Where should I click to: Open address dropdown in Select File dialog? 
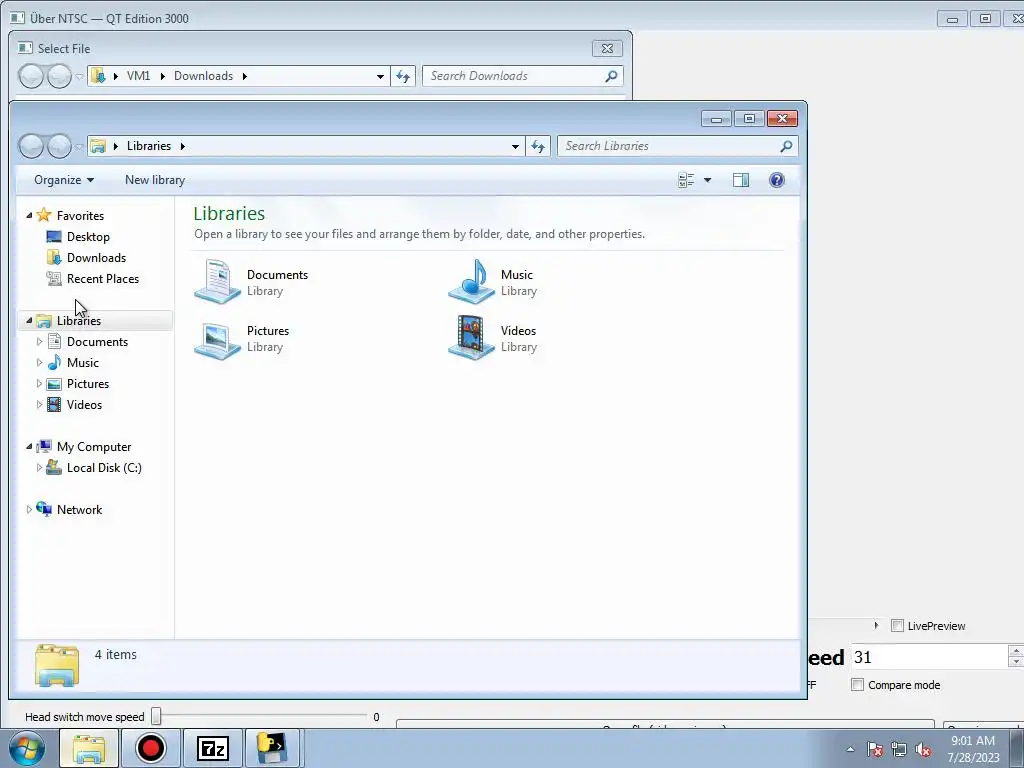pyautogui.click(x=380, y=76)
